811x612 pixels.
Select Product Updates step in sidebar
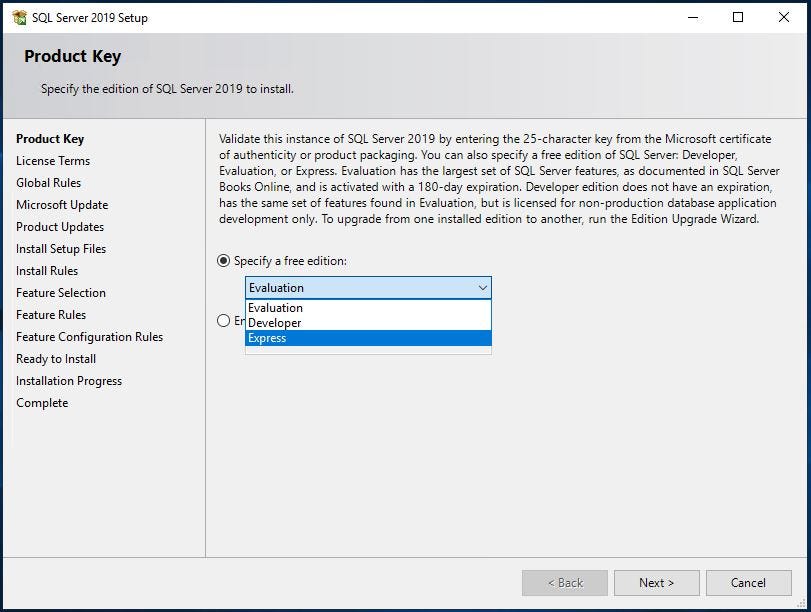60,227
